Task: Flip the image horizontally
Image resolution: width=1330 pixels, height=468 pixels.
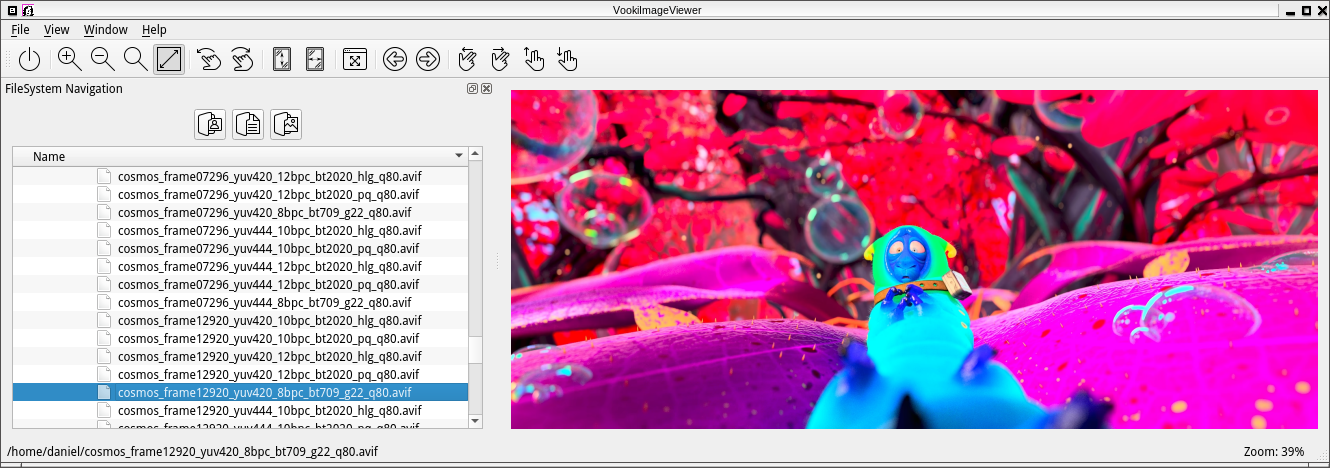Action: pos(315,60)
